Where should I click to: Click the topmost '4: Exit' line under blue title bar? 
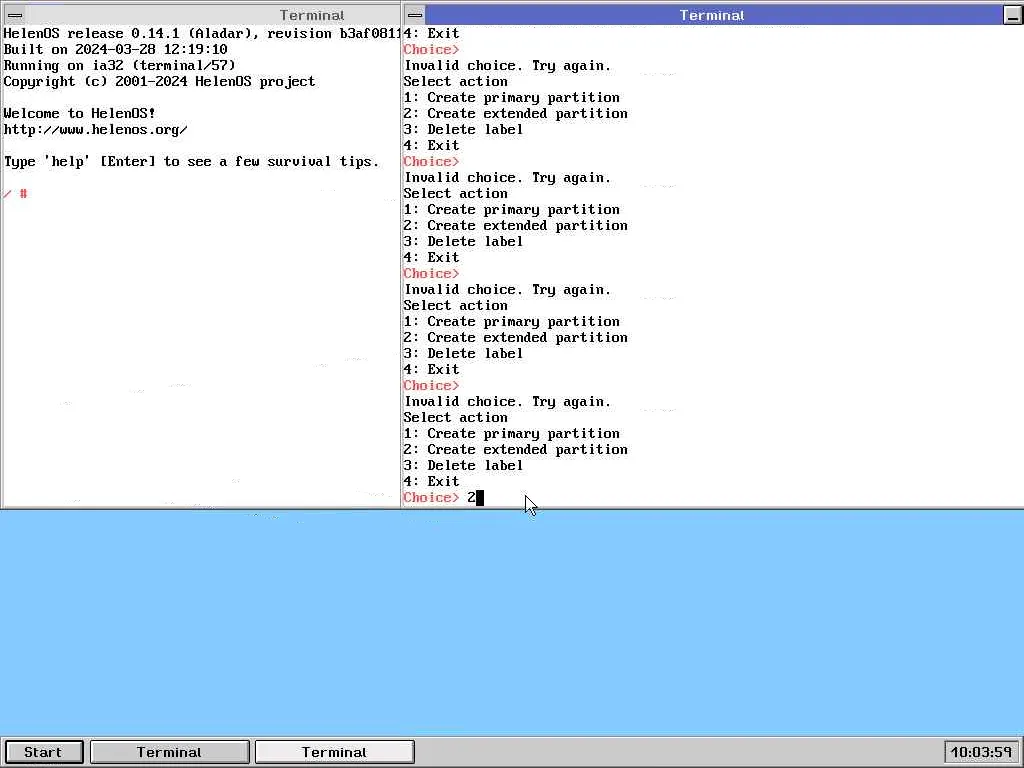tap(432, 33)
